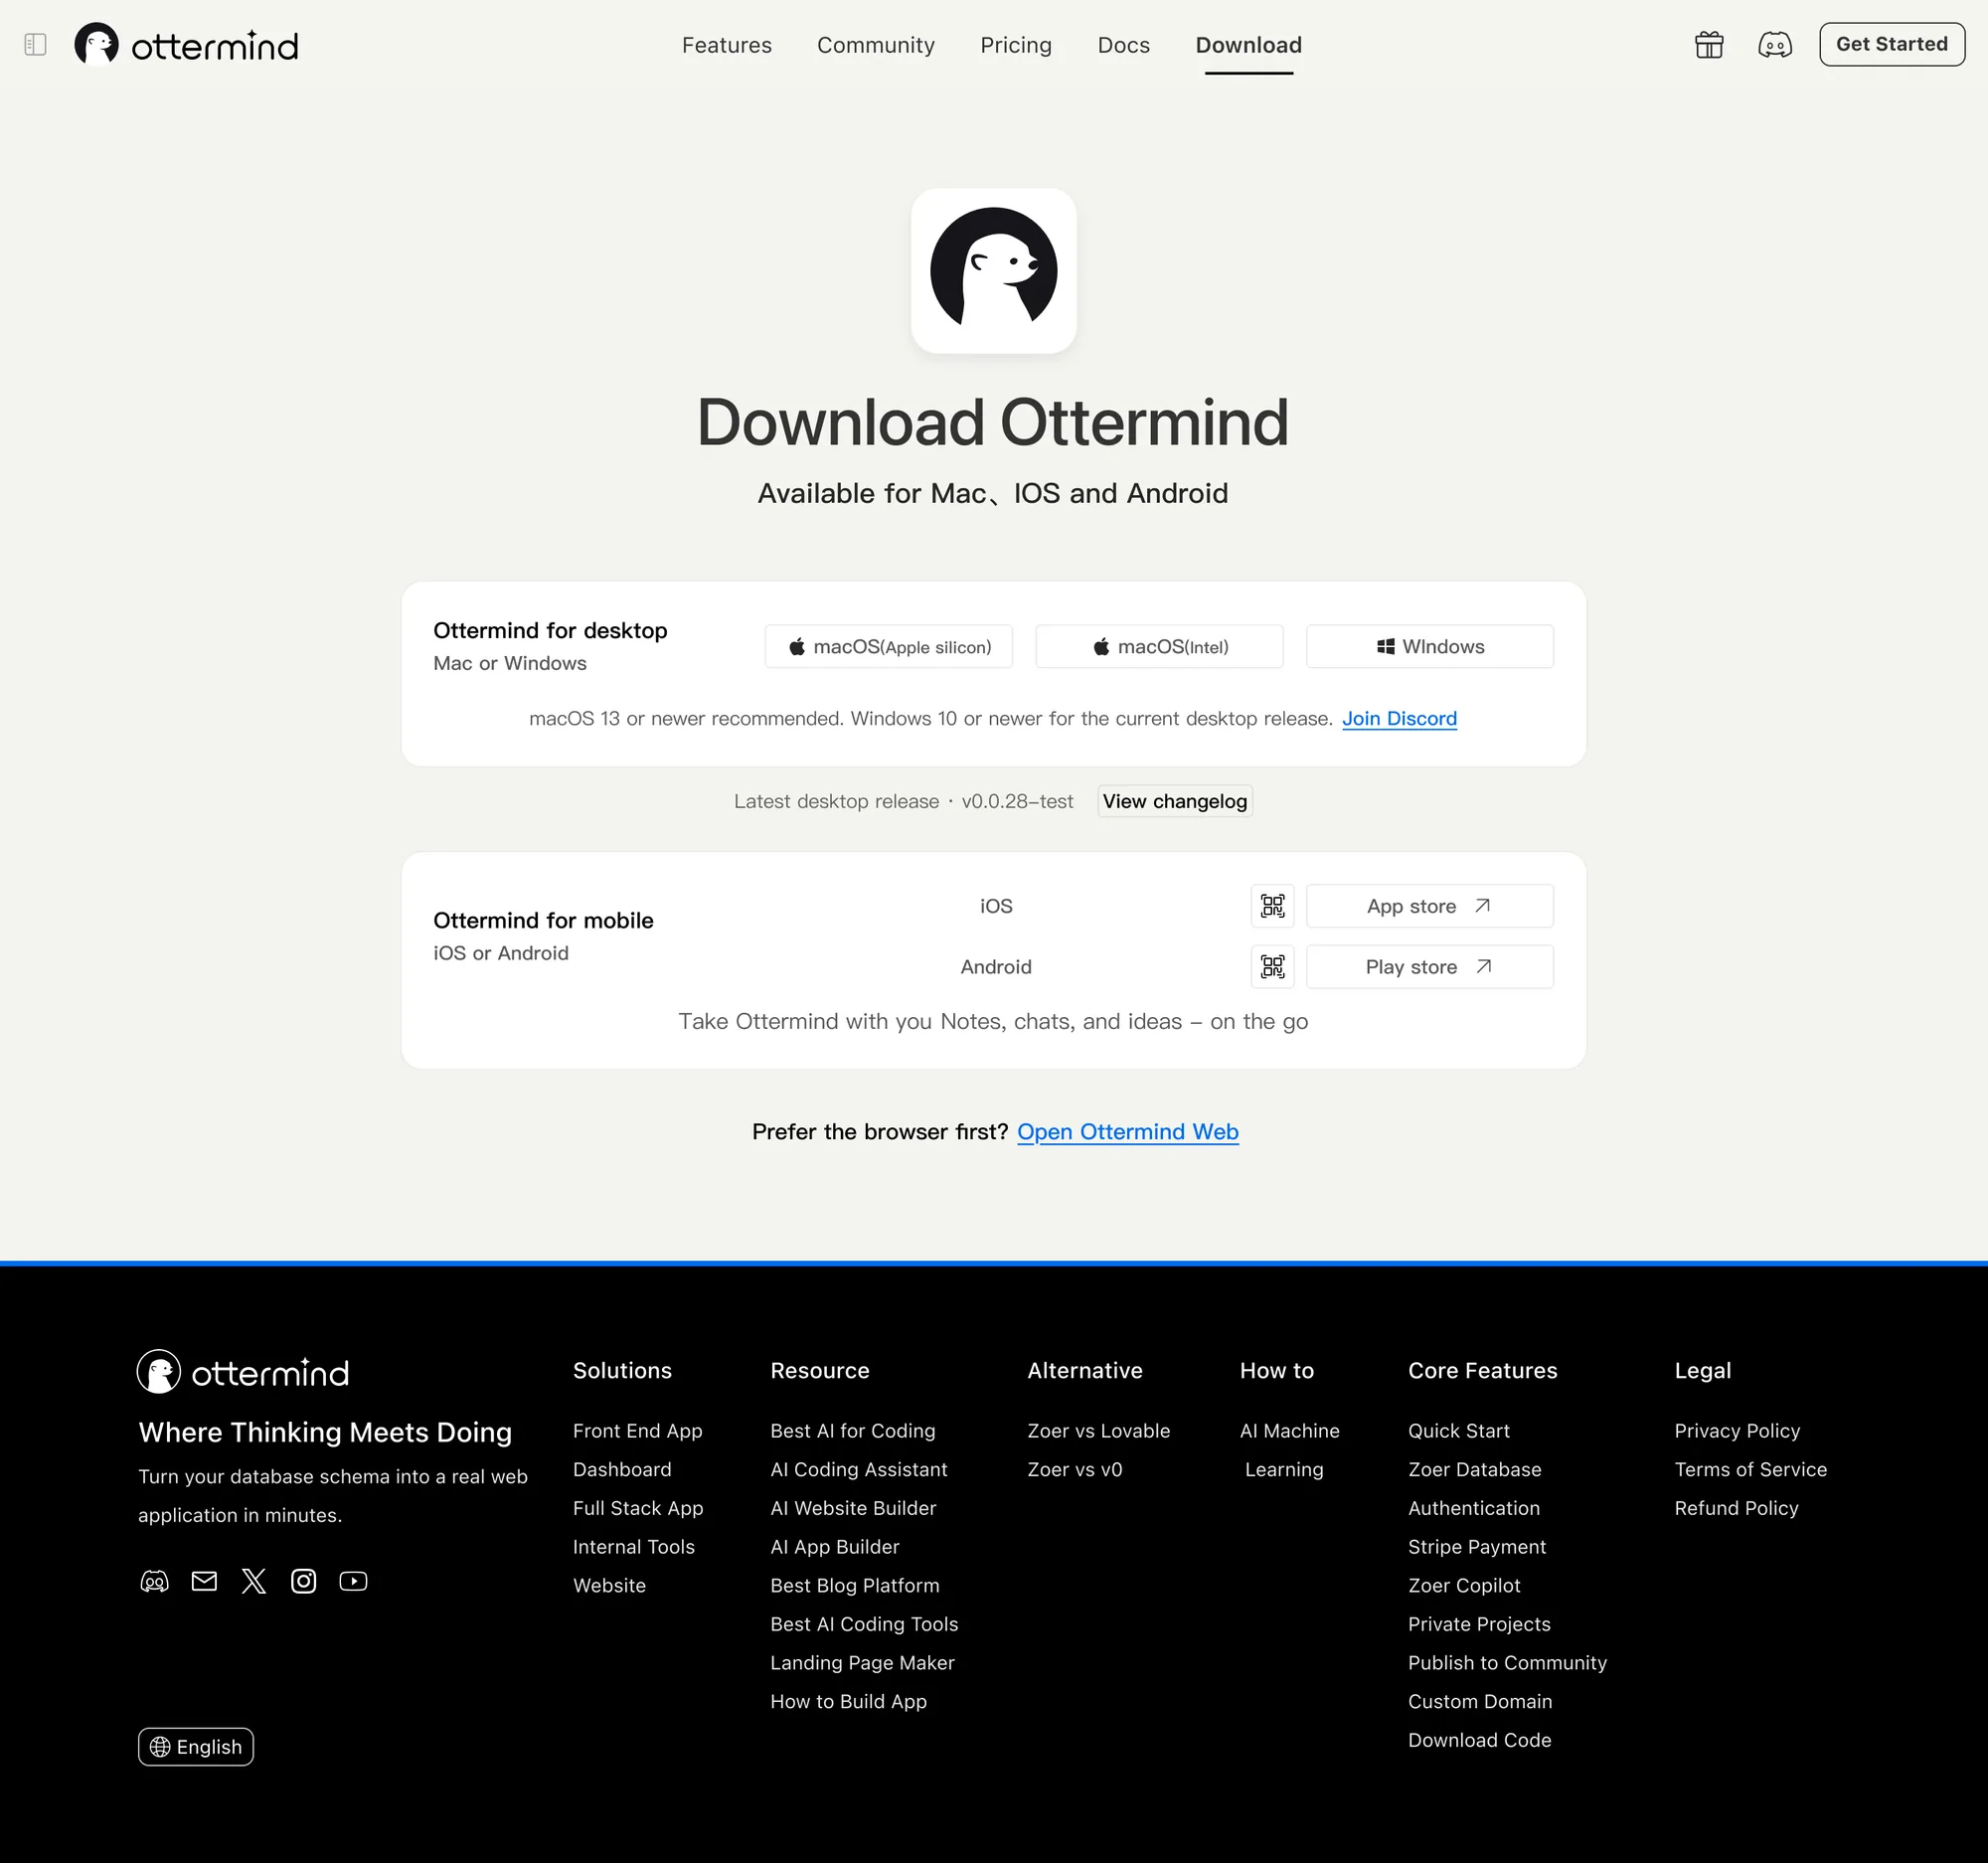The image size is (1988, 1863).
Task: Open How to Build App link
Action: [x=848, y=1702]
